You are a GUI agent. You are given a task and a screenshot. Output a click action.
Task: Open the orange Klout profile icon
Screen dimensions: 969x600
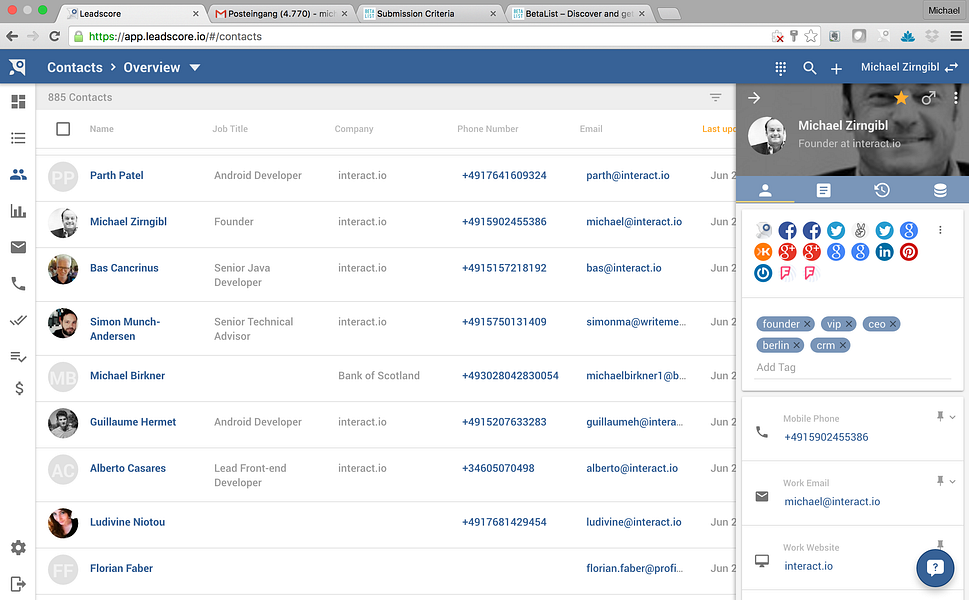pos(763,252)
